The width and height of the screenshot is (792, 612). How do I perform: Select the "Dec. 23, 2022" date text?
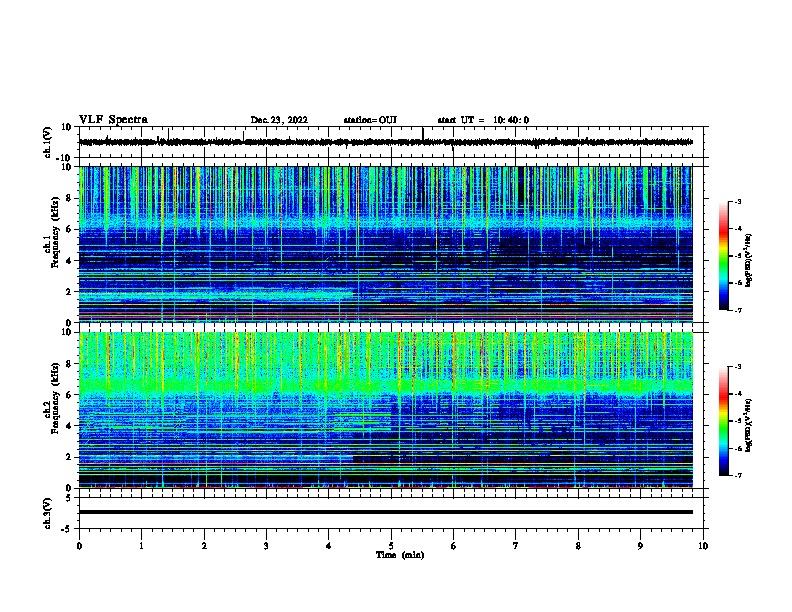pos(279,120)
